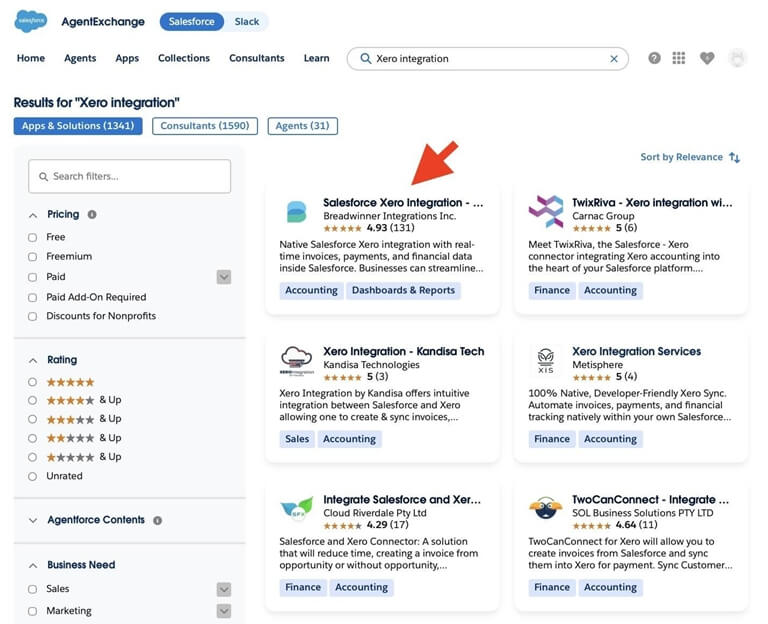Open Xero Integration Services listing

pyautogui.click(x=636, y=351)
